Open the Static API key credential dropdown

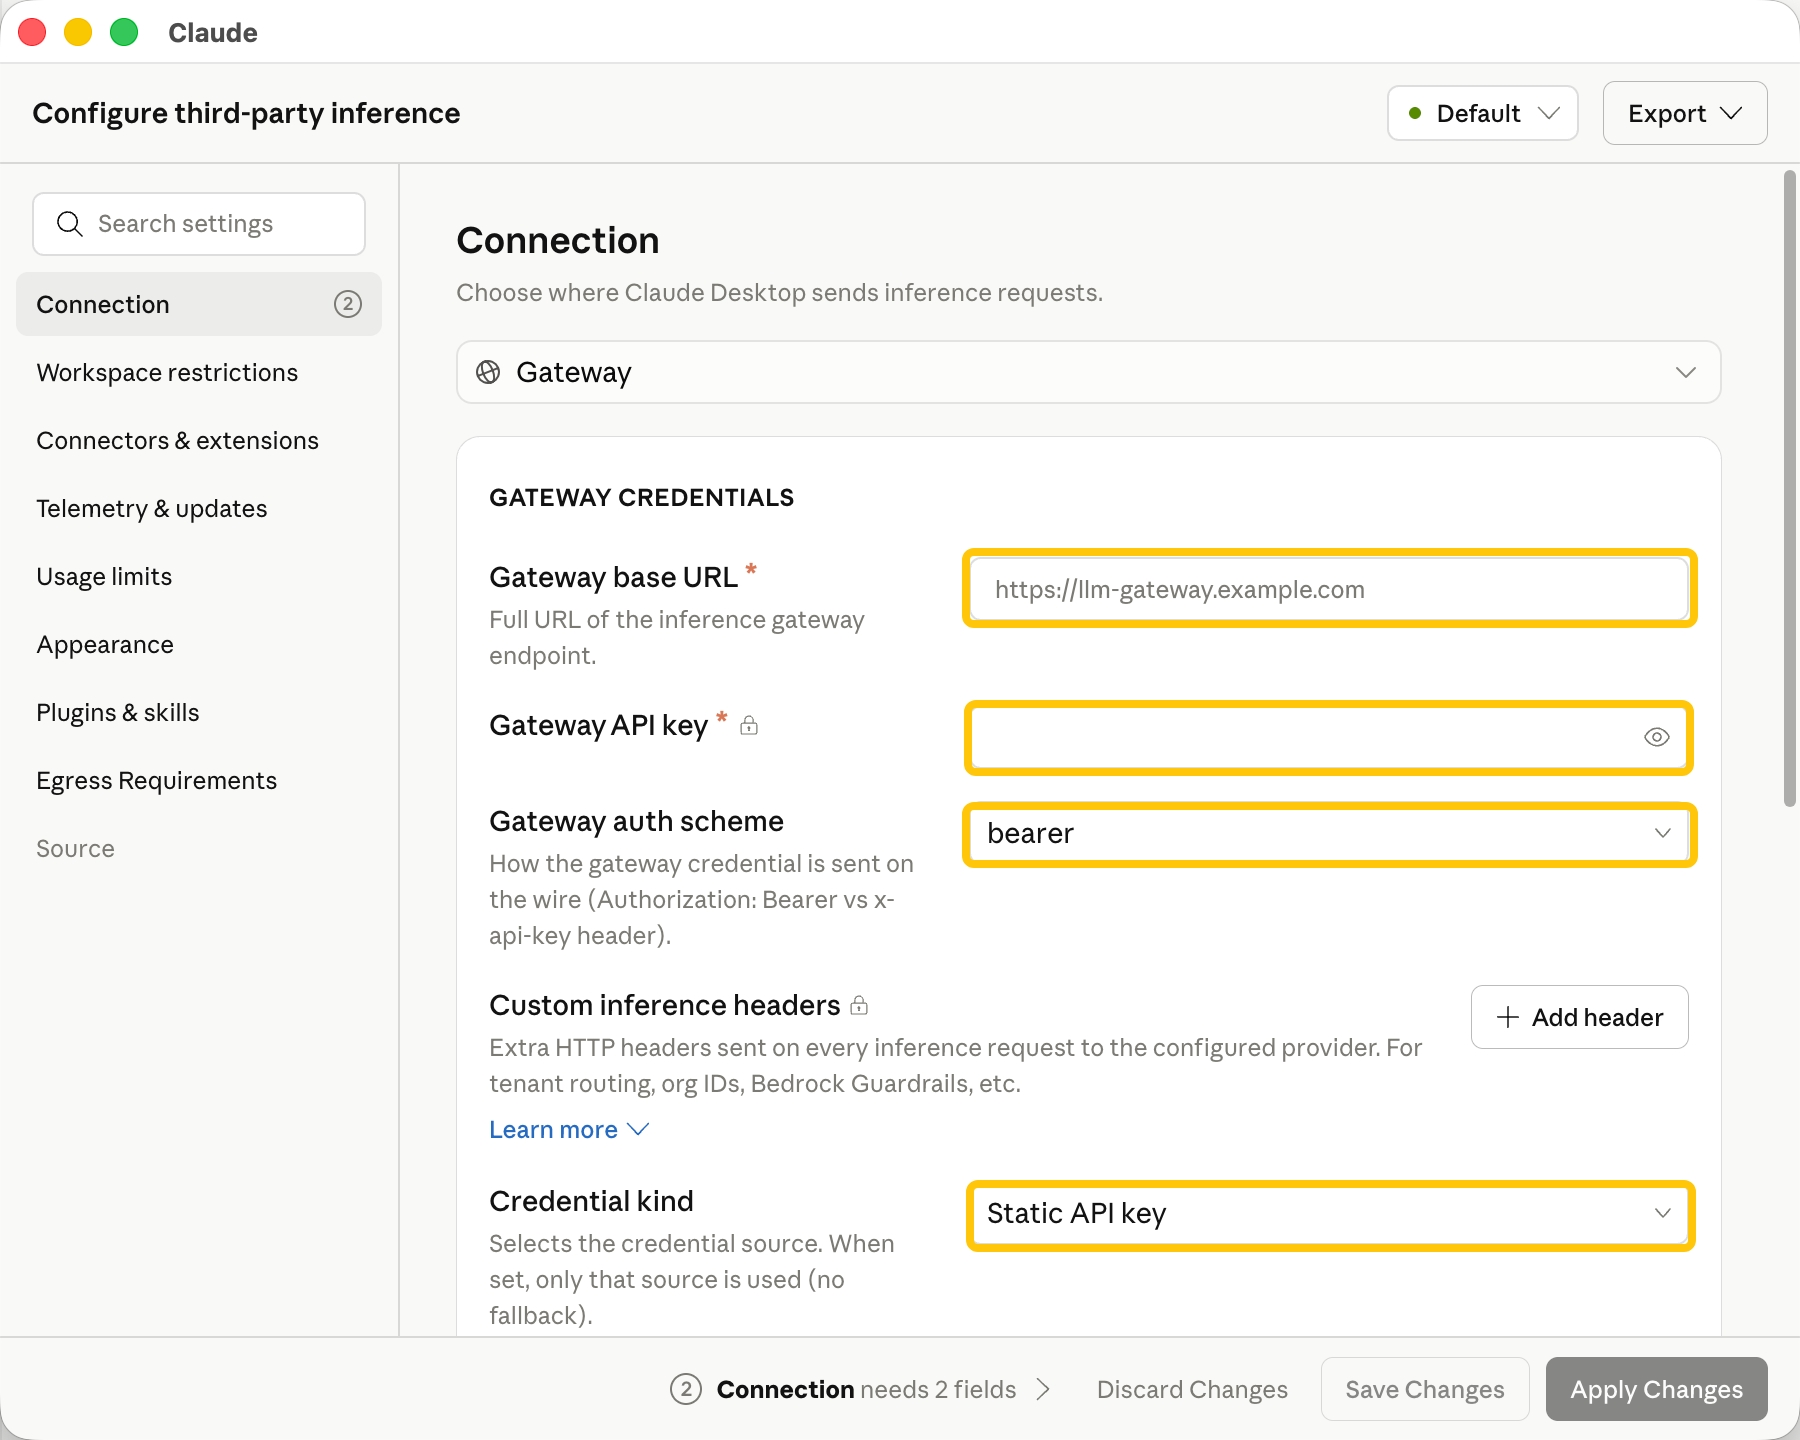click(x=1330, y=1214)
